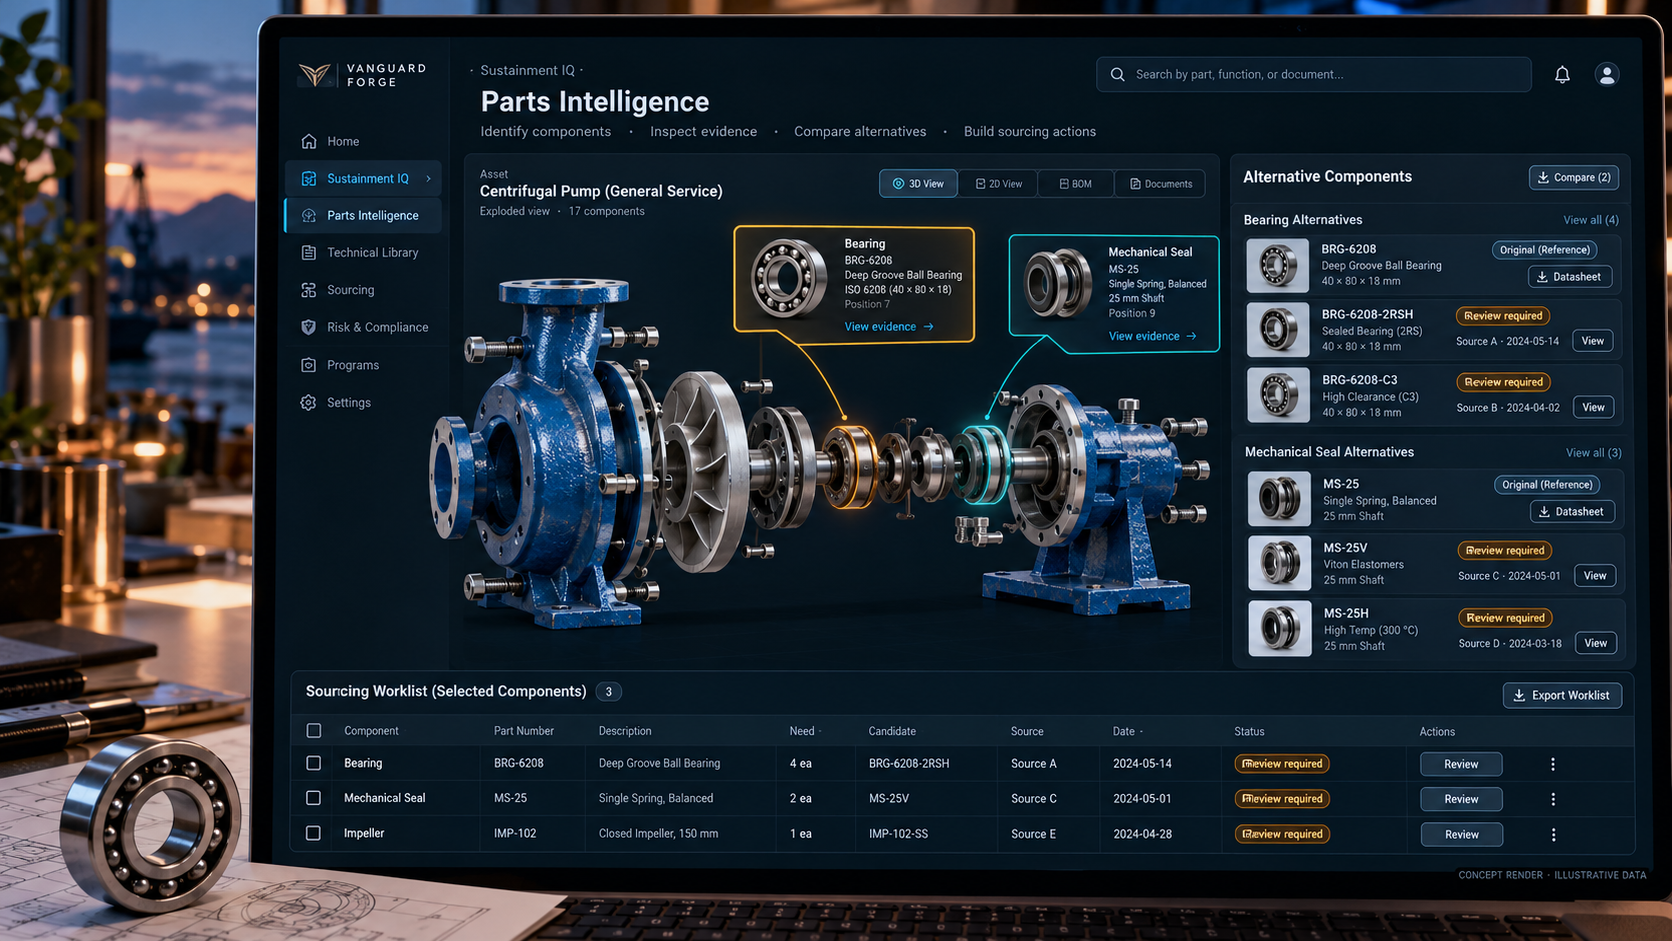Click the Bearing row Review button
Screen dimensions: 1672x941
click(1461, 764)
